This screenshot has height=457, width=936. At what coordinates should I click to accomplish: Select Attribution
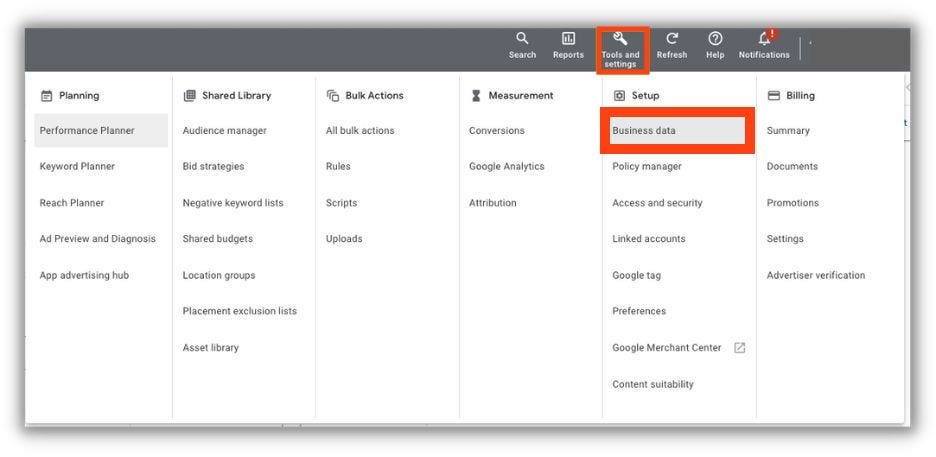(x=492, y=203)
